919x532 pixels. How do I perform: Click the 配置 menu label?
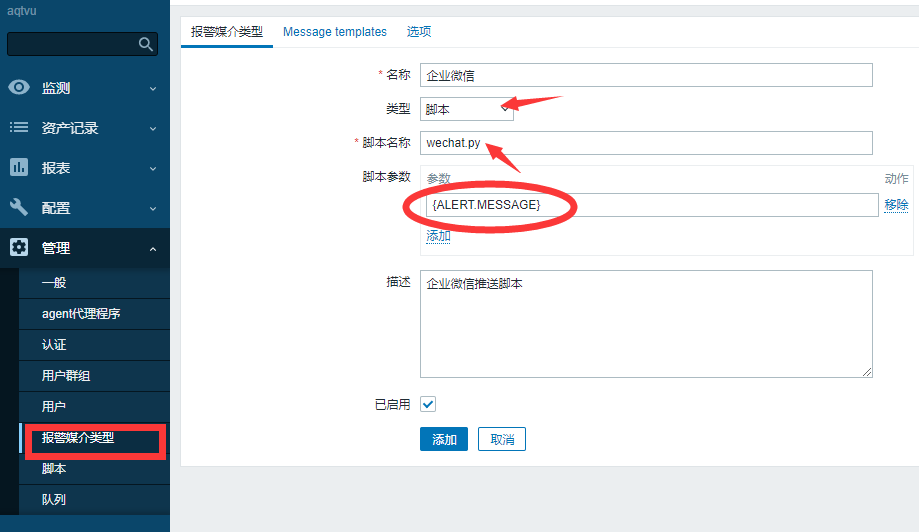point(56,208)
